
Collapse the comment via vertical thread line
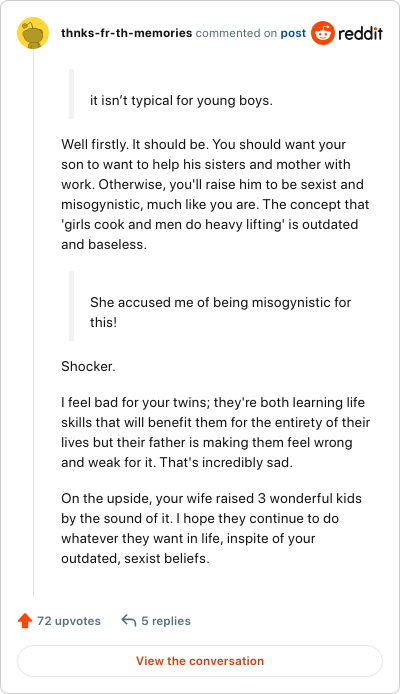33,323
